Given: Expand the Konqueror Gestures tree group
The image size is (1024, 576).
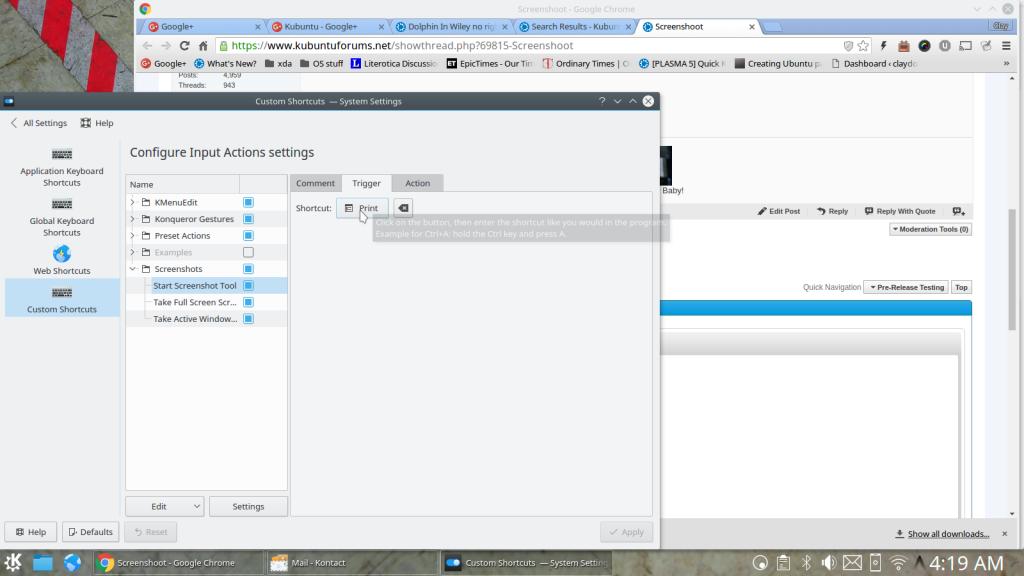Looking at the screenshot, I should [132, 219].
